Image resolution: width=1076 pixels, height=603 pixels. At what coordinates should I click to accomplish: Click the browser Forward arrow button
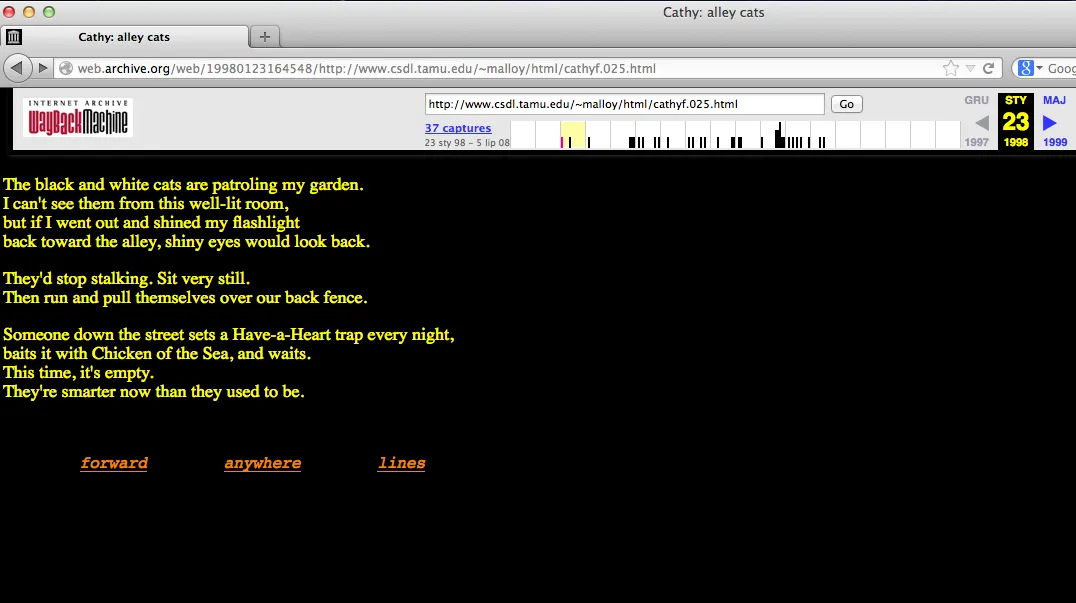(x=43, y=68)
